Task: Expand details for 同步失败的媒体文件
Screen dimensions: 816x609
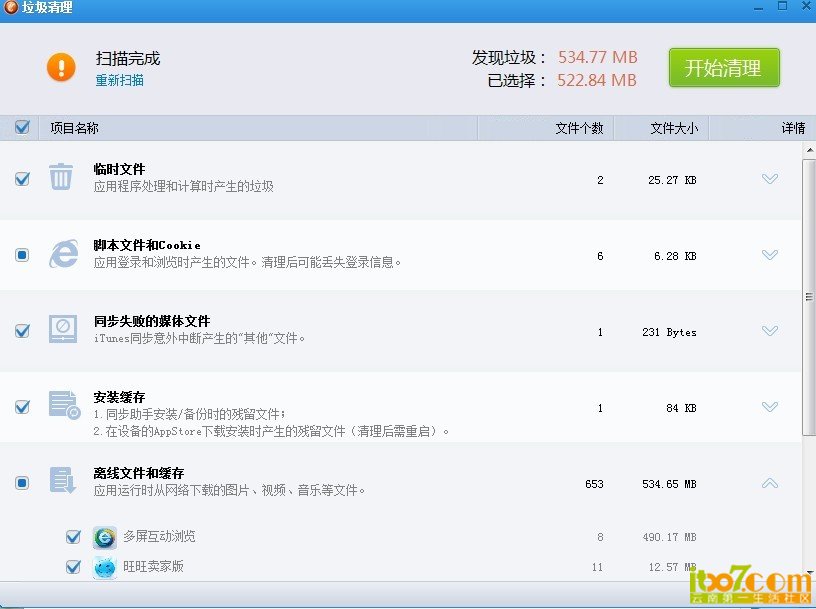Action: click(x=770, y=331)
